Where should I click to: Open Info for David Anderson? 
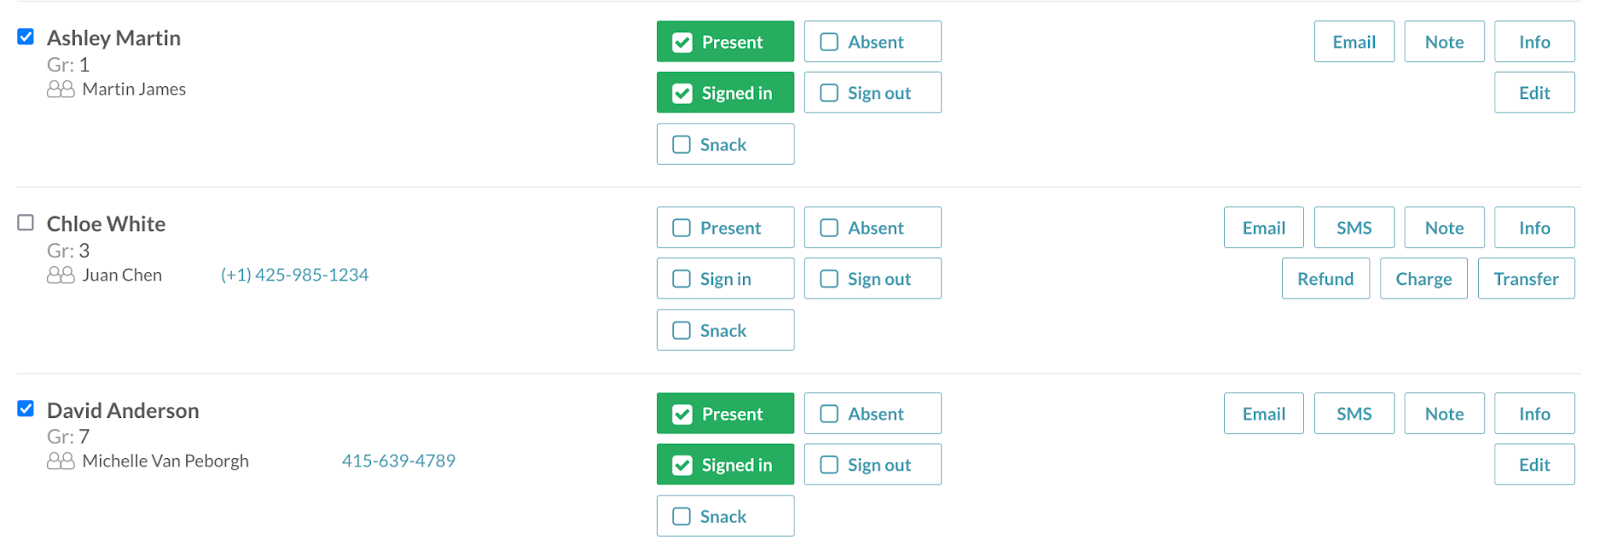[x=1534, y=414]
